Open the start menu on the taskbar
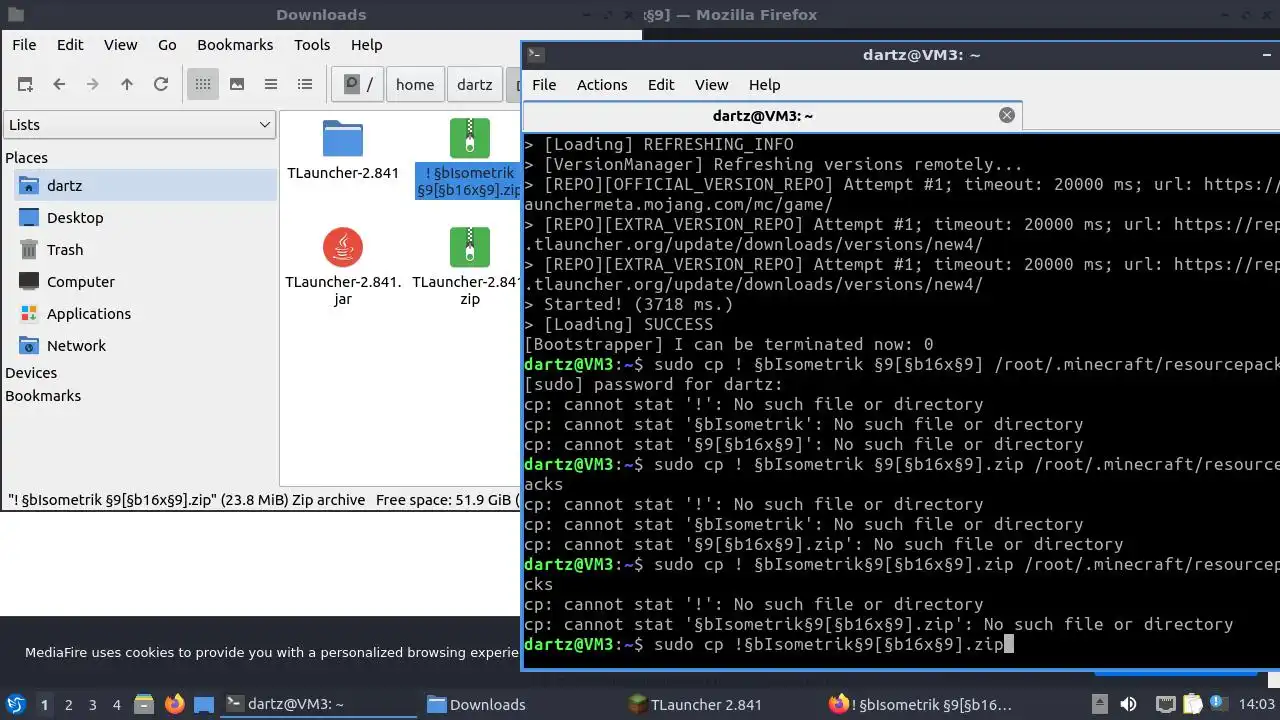The height and width of the screenshot is (720, 1280). (x=16, y=704)
